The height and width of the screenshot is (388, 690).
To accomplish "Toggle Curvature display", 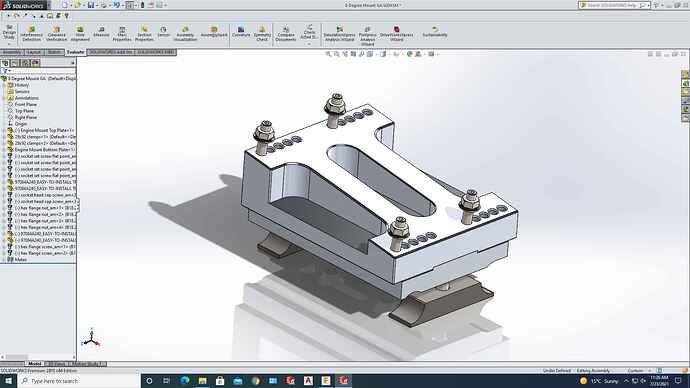I will (241, 32).
